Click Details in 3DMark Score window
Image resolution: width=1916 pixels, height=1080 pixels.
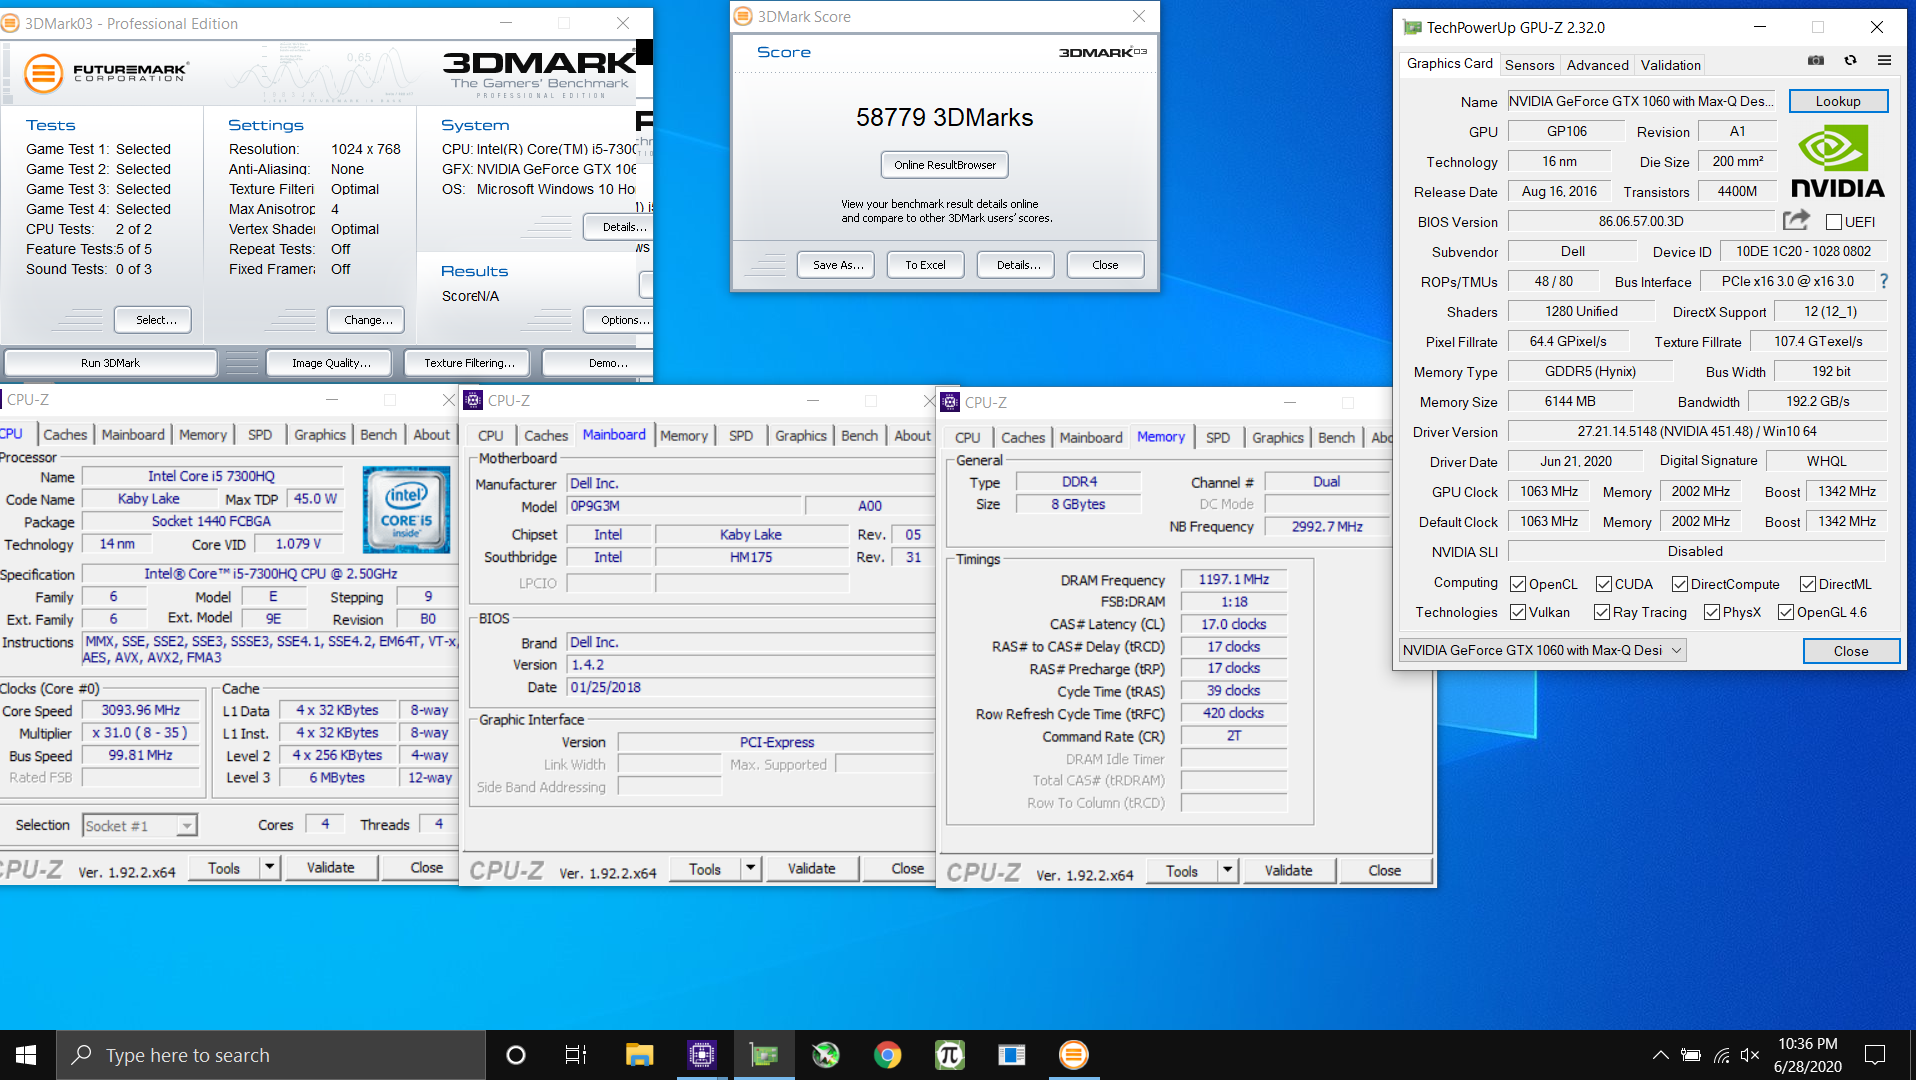click(x=1018, y=265)
